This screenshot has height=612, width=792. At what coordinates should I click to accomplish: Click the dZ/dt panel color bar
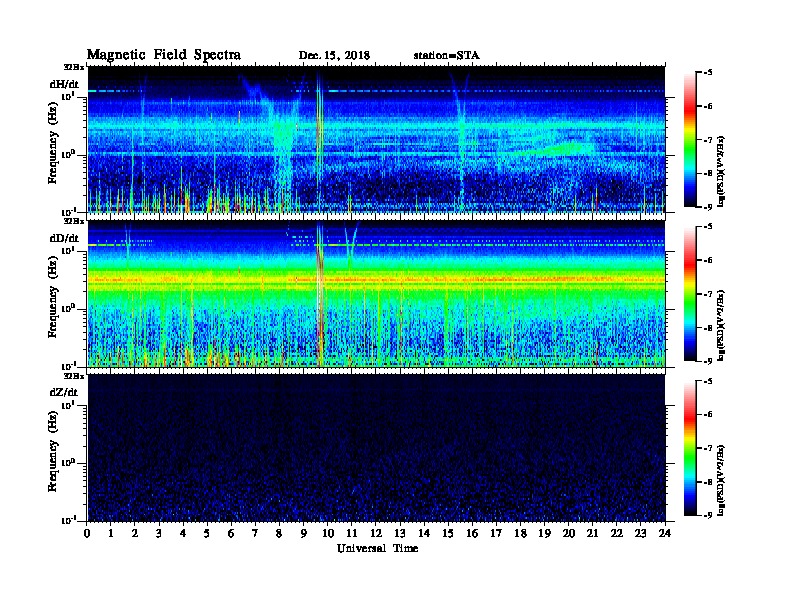(690, 448)
